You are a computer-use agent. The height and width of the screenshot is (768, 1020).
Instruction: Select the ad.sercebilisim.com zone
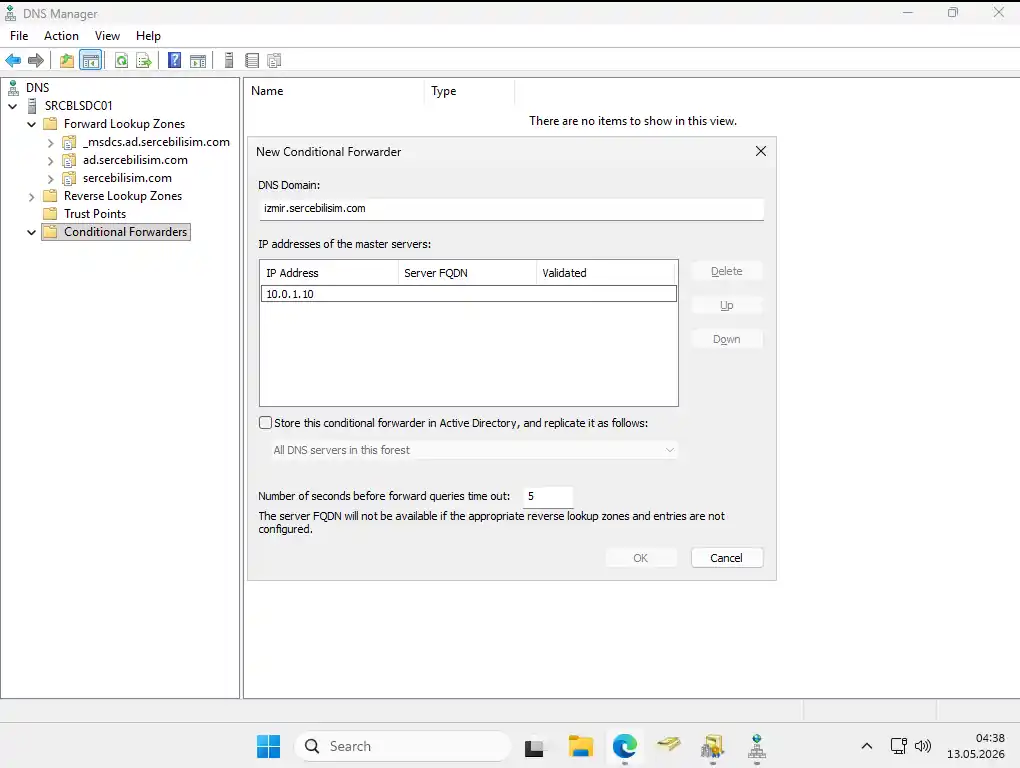pos(135,160)
